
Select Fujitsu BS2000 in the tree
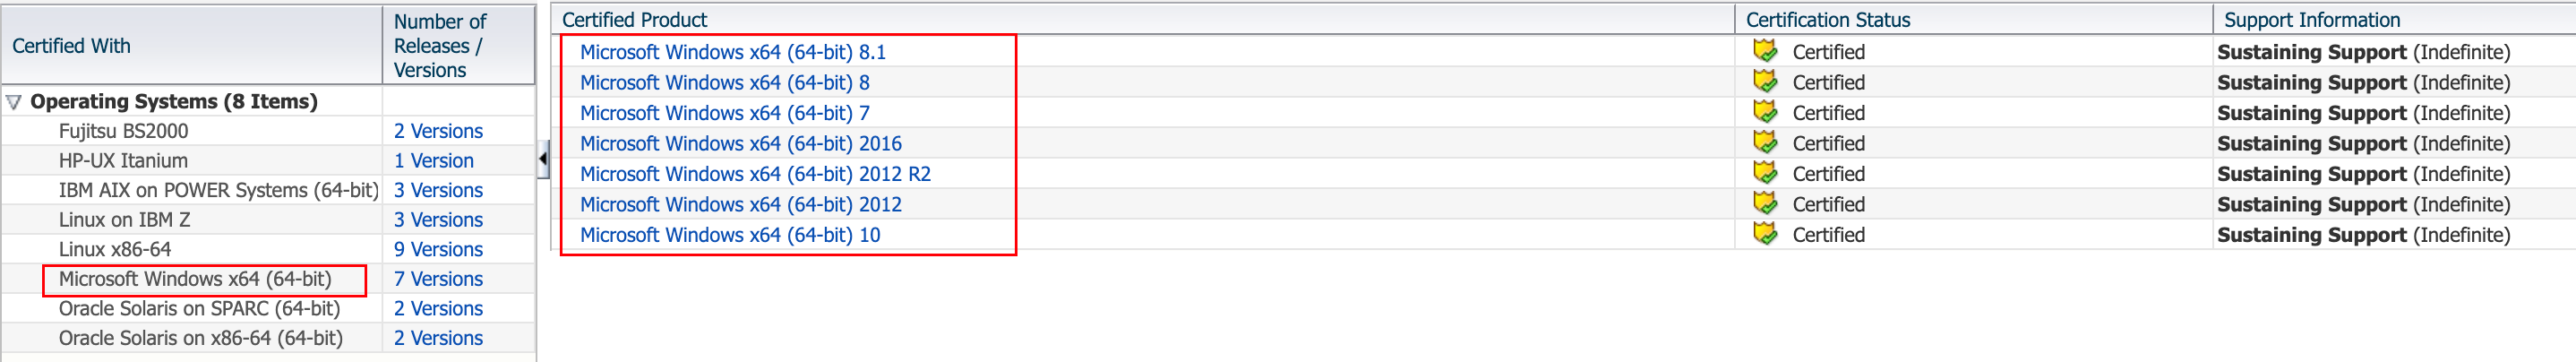coord(123,131)
